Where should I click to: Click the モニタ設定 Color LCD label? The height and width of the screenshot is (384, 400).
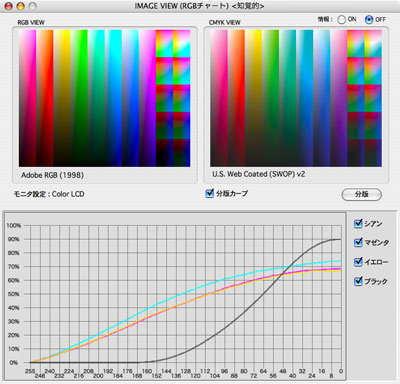tap(49, 194)
